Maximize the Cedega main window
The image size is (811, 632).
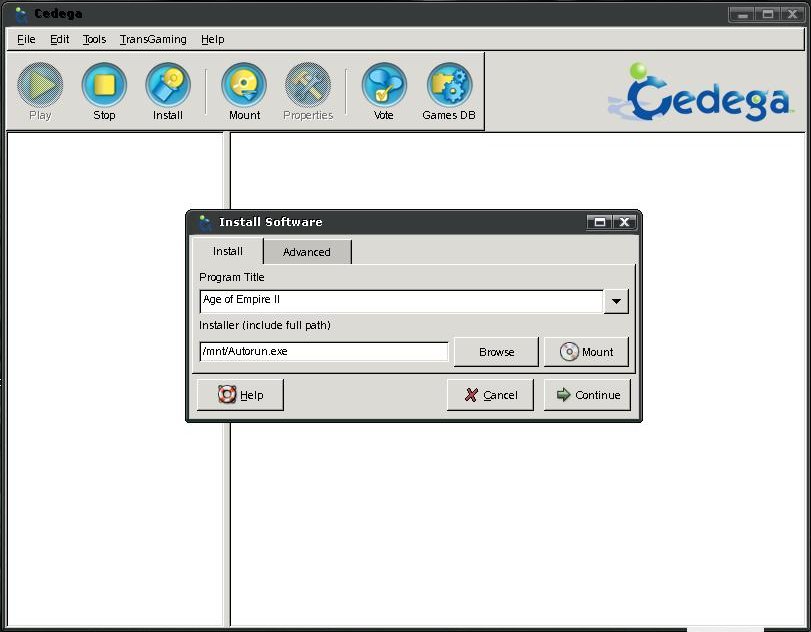coord(768,14)
